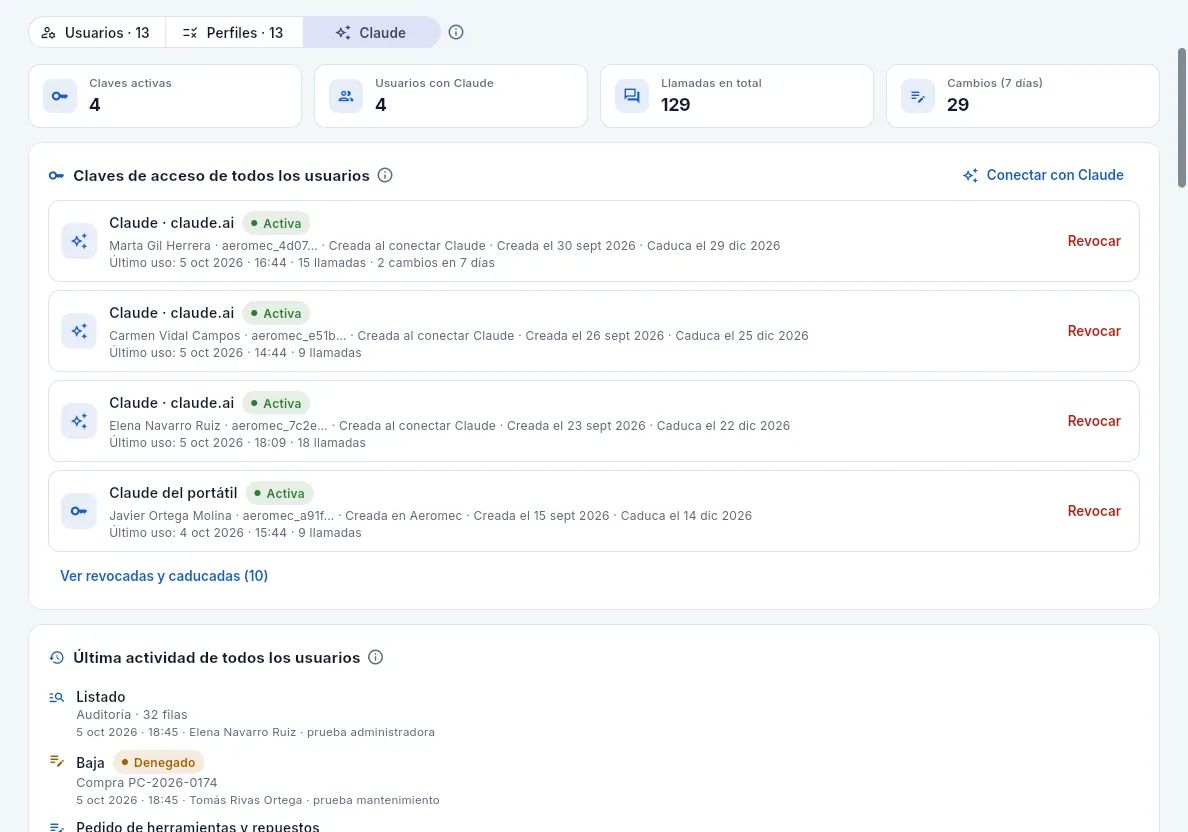Click the edit icon of Pedido de herramientas entry
1188x832 pixels.
tap(57, 827)
